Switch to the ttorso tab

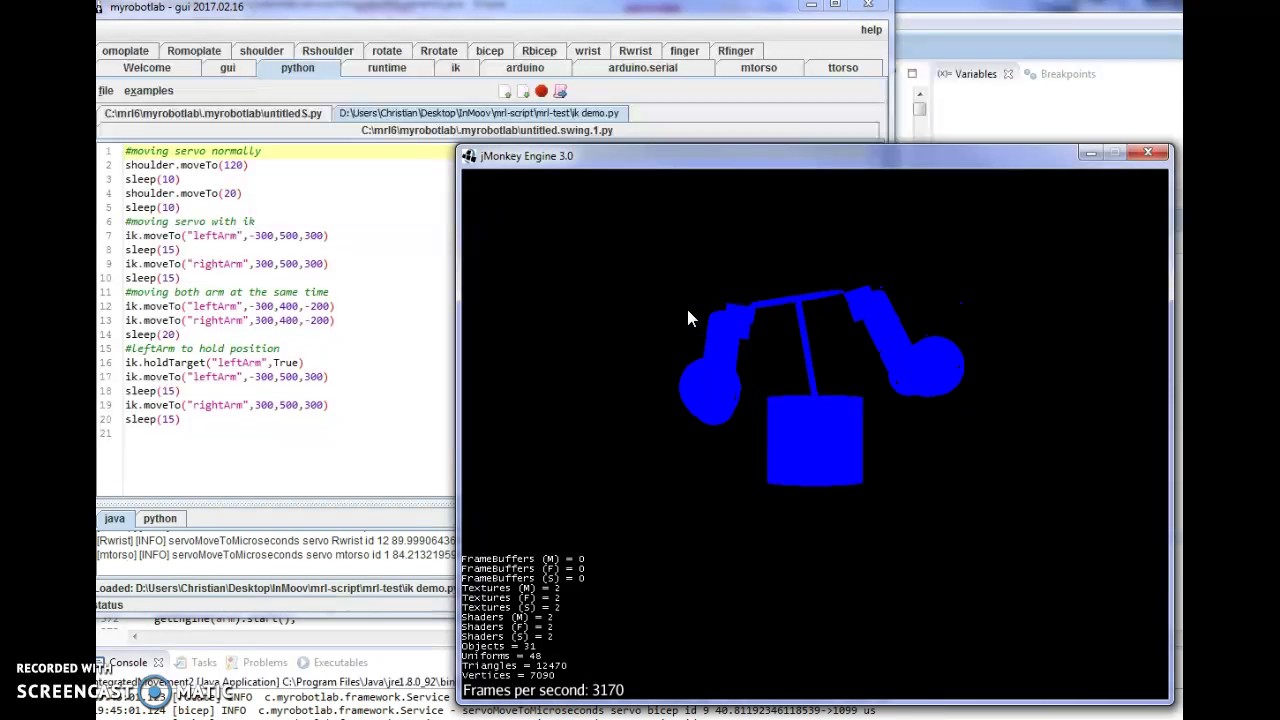tap(843, 68)
